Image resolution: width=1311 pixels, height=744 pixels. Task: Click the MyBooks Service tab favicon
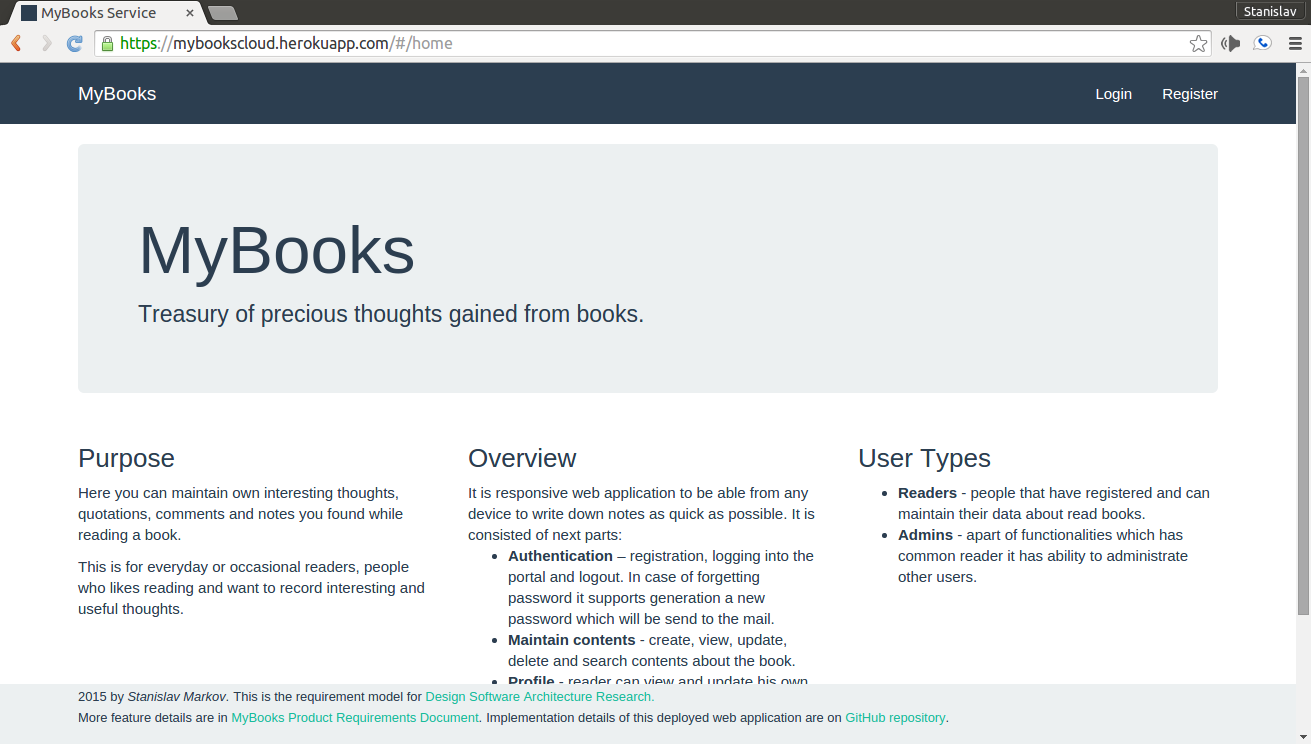[29, 13]
